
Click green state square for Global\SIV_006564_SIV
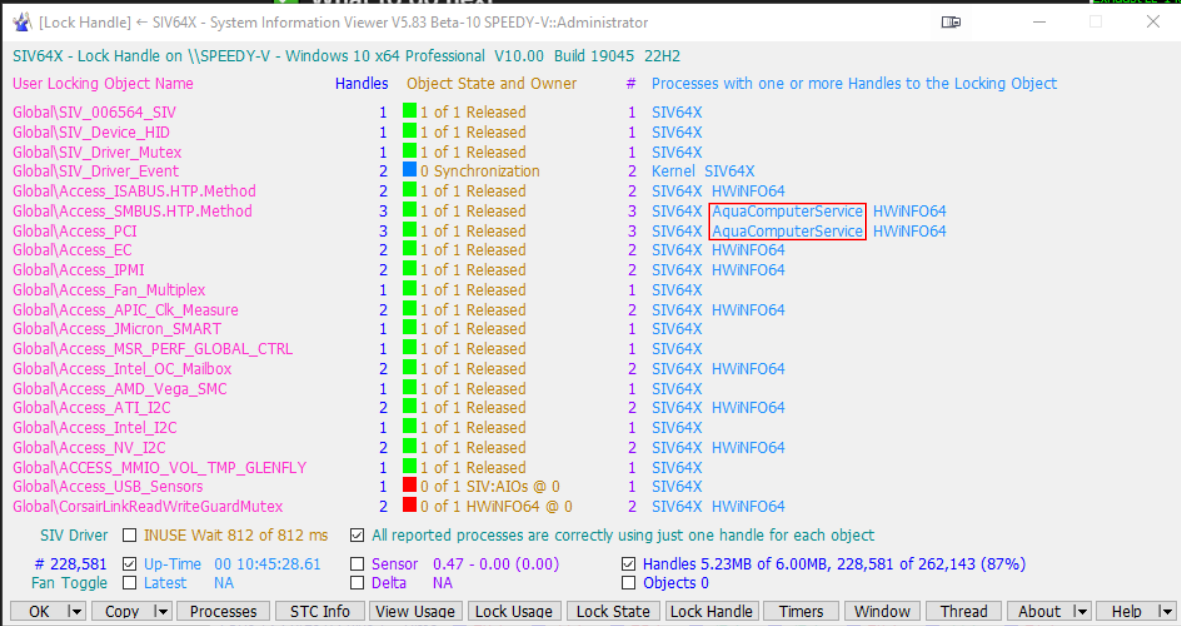point(409,111)
